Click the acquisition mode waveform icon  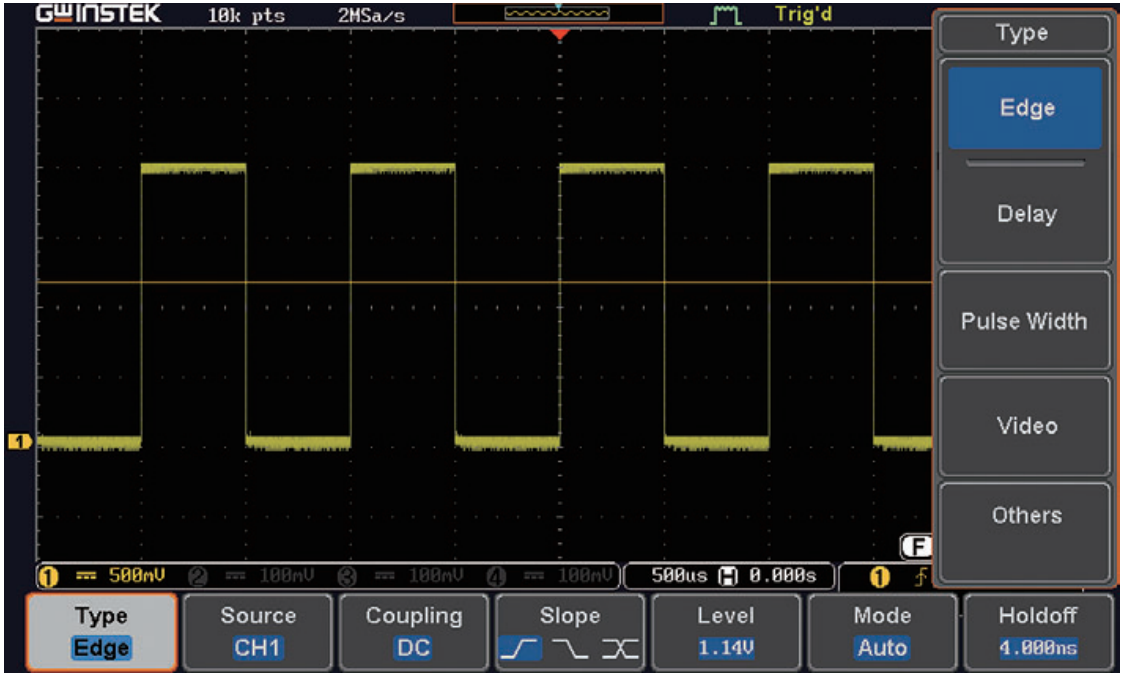725,14
